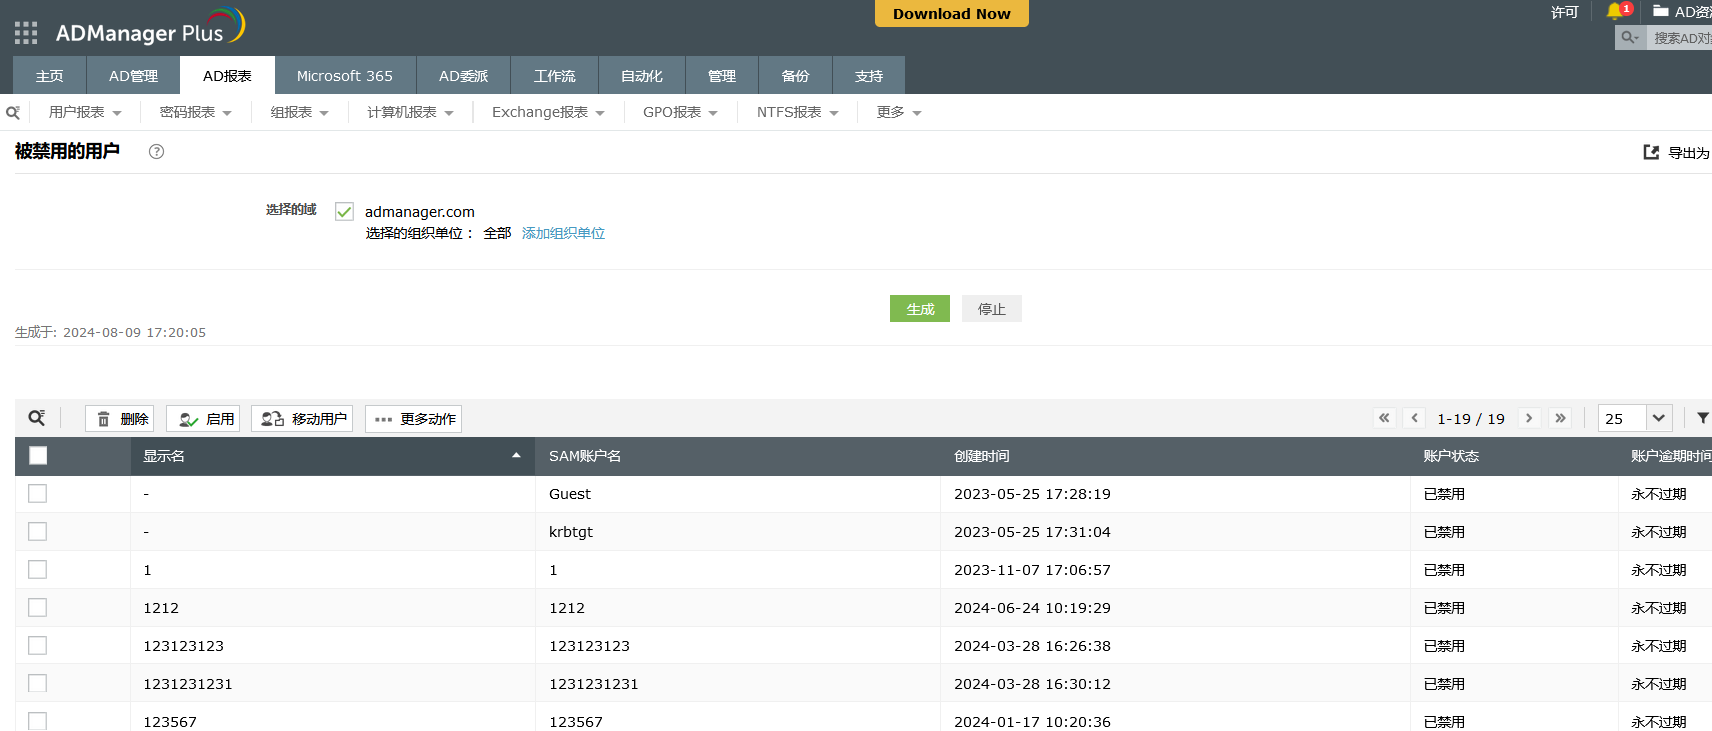The image size is (1712, 731).
Task: Click the notification bell icon
Action: pyautogui.click(x=1614, y=11)
